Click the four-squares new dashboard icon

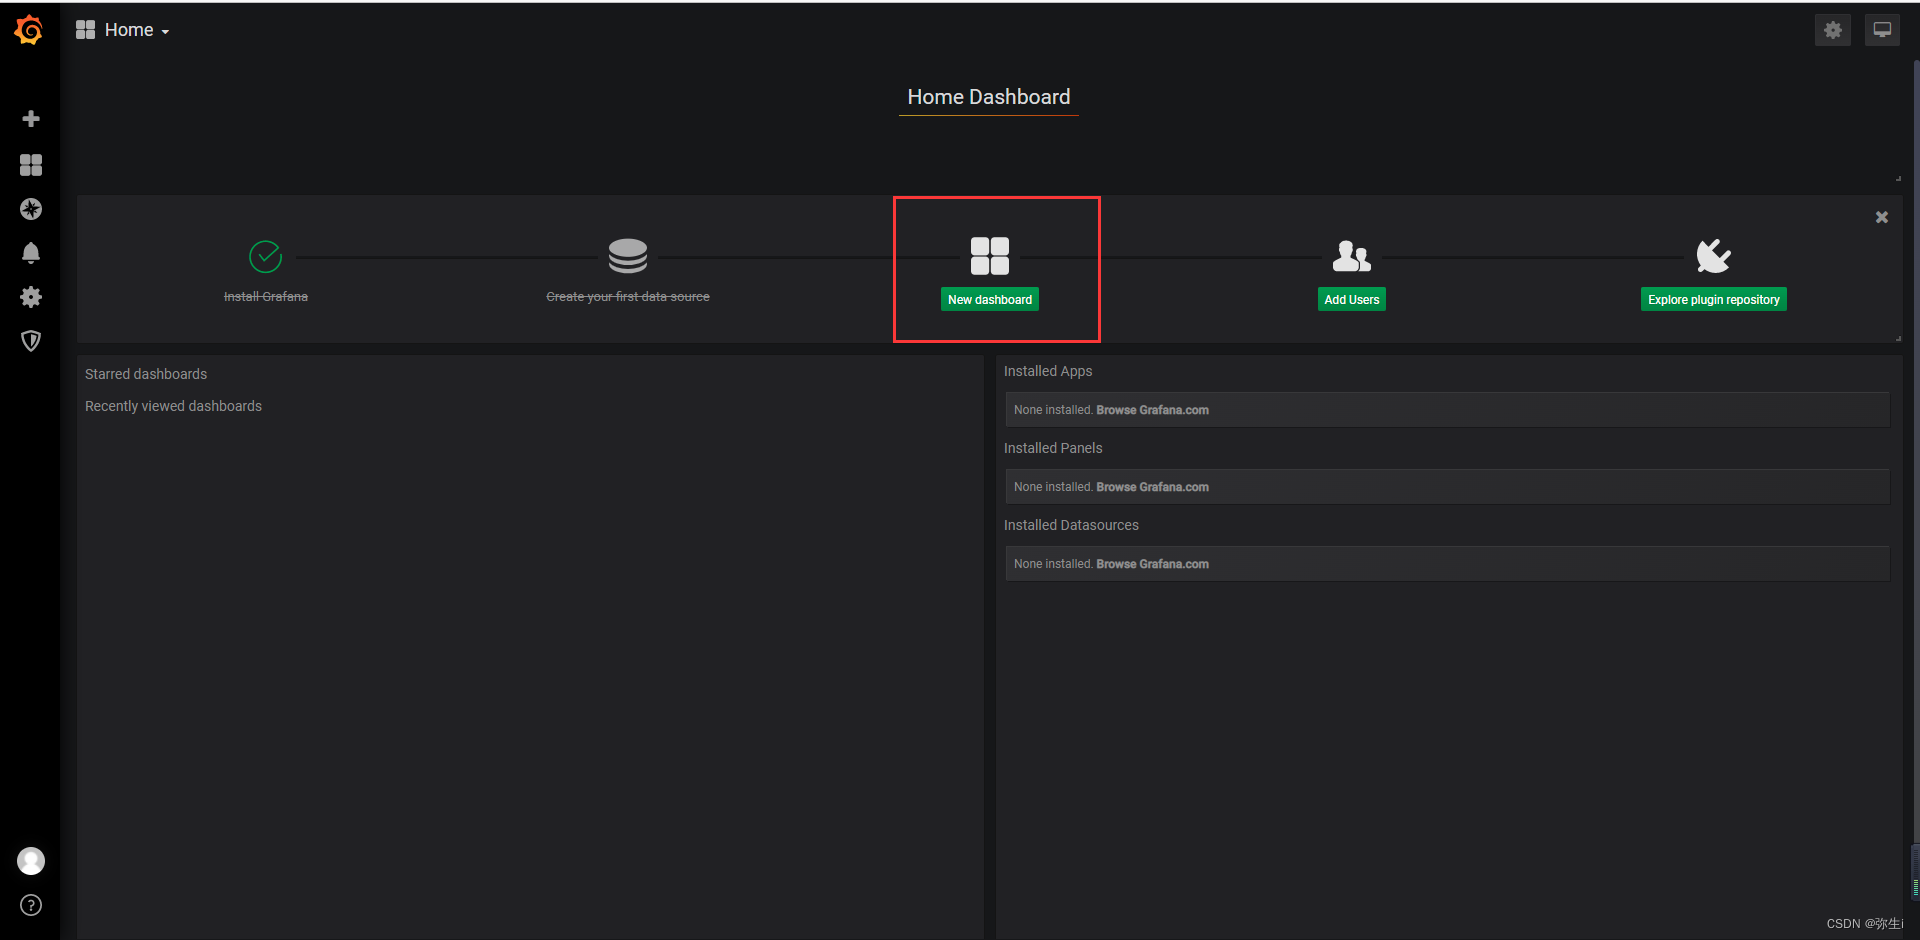pos(990,256)
